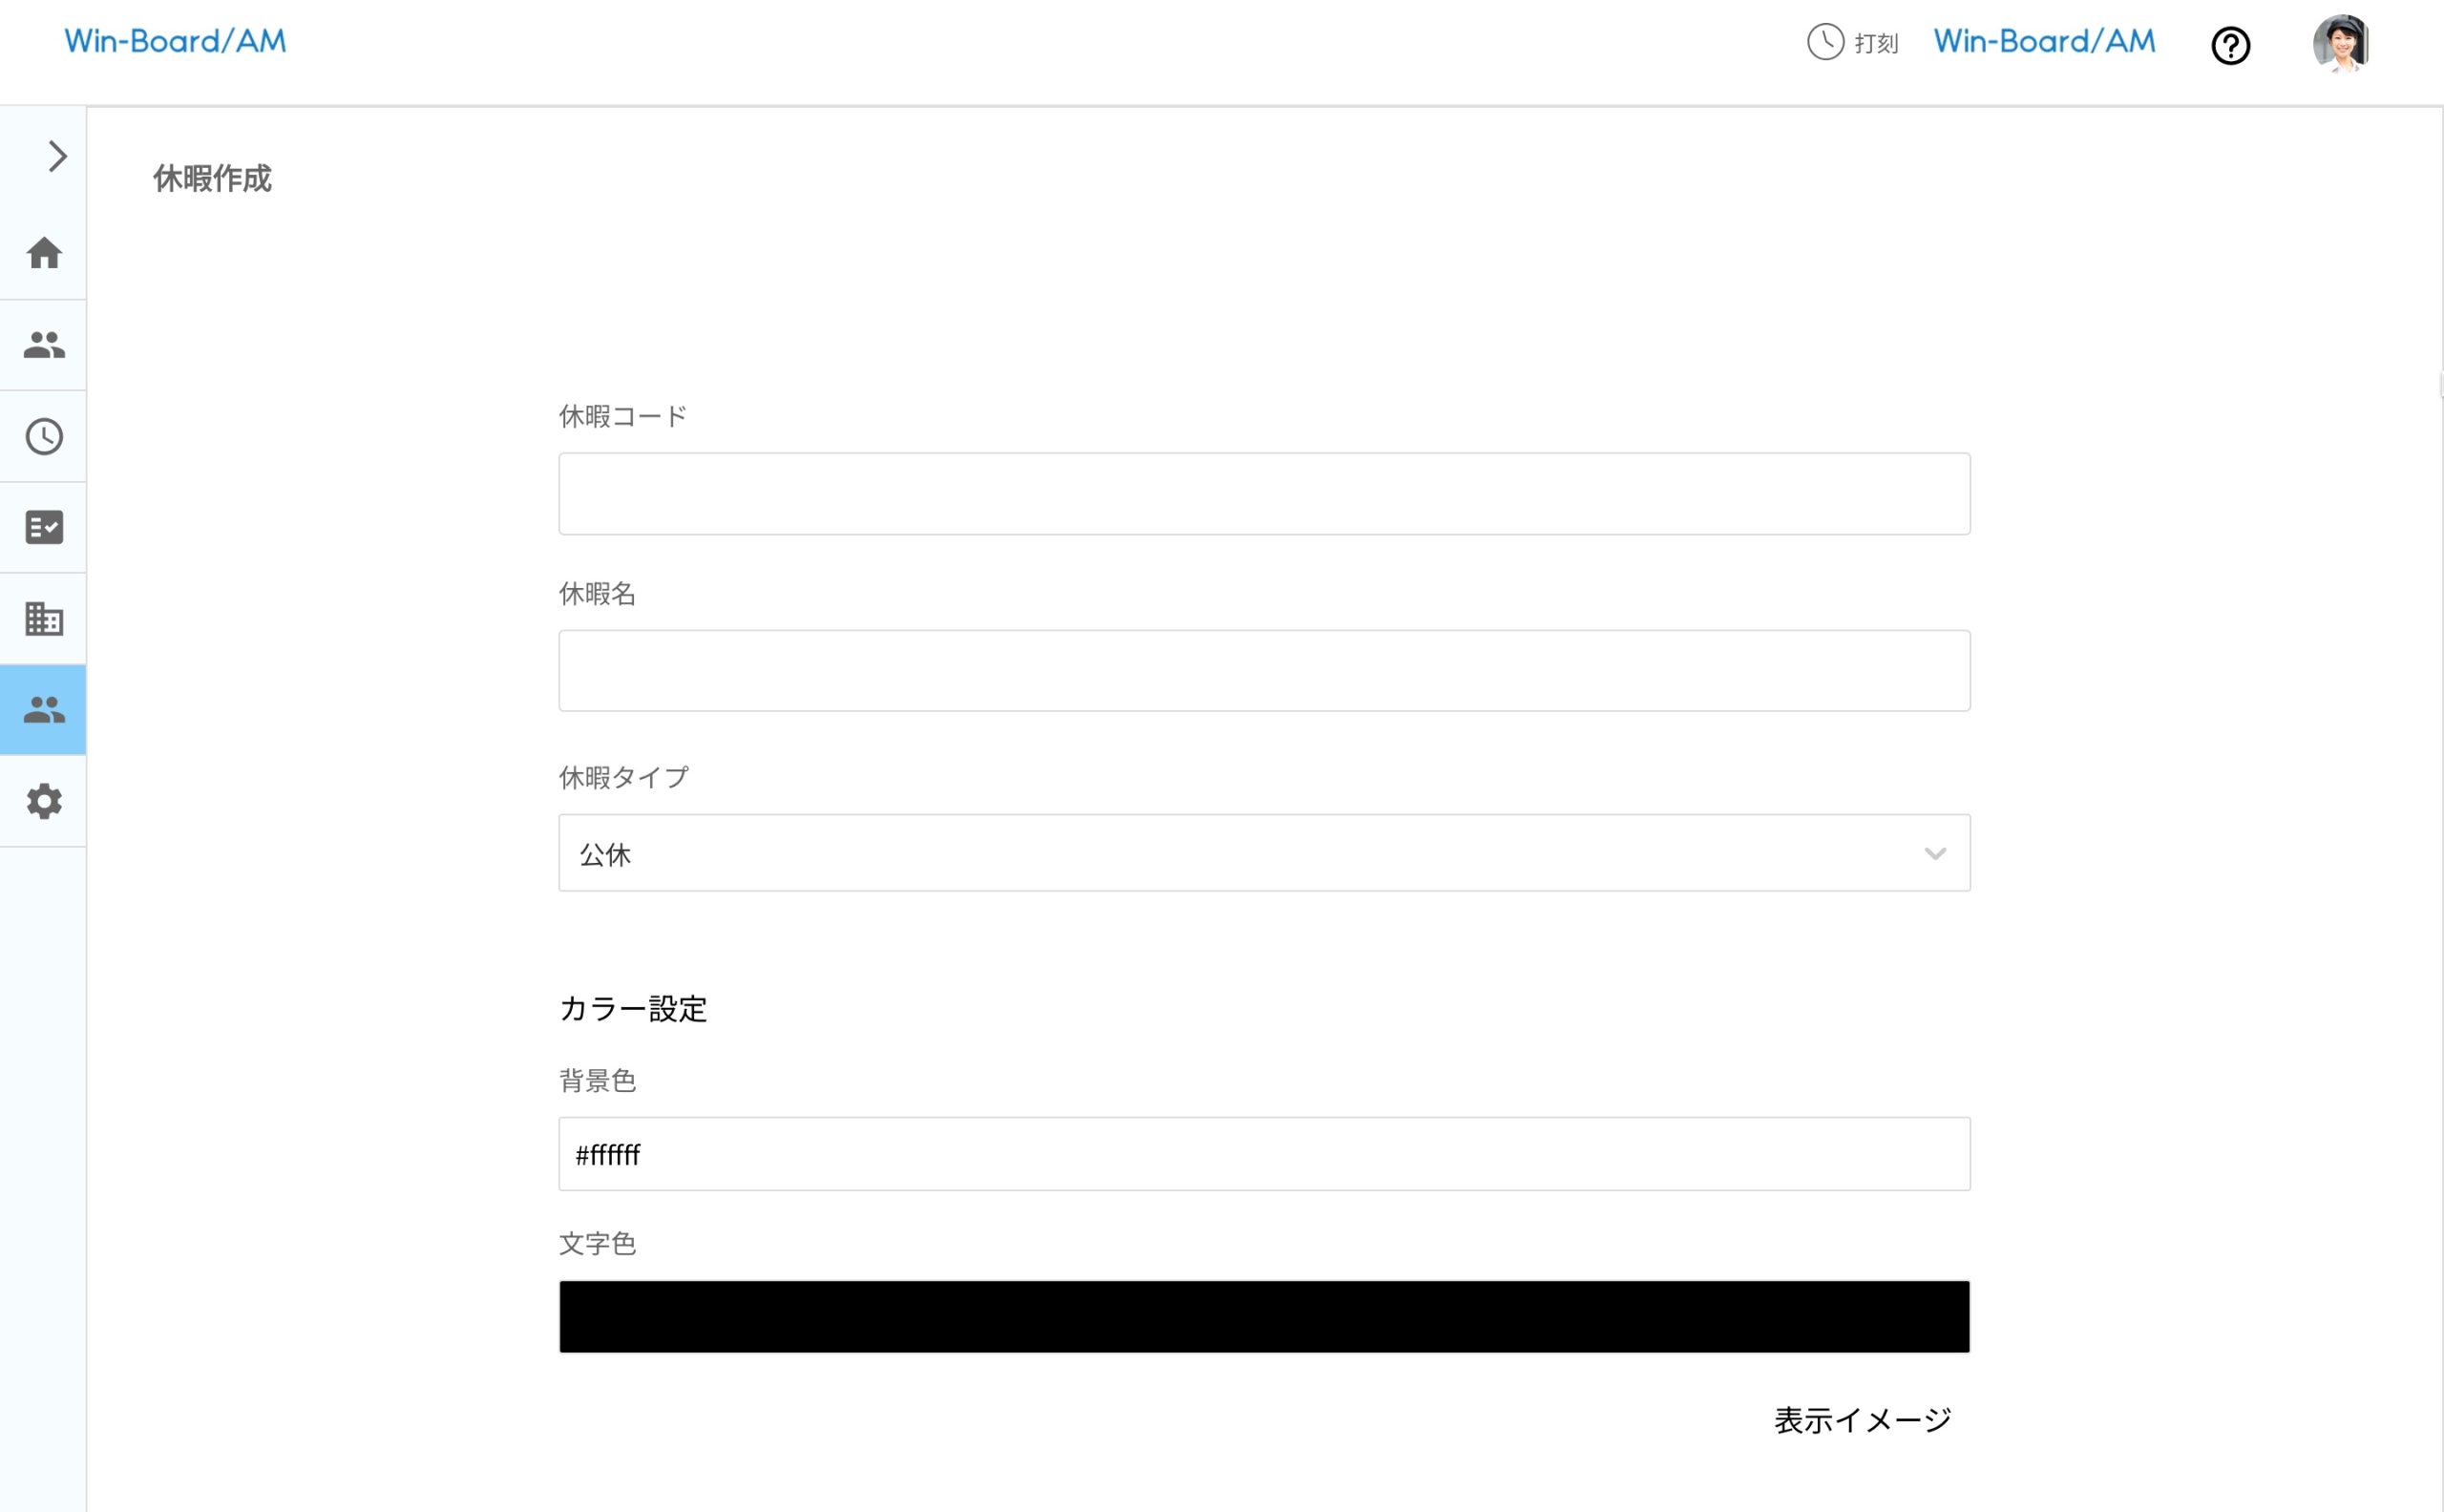This screenshot has height=1512, width=2444.
Task: Click the empty 休暇コード input field
Action: pyautogui.click(x=1264, y=493)
